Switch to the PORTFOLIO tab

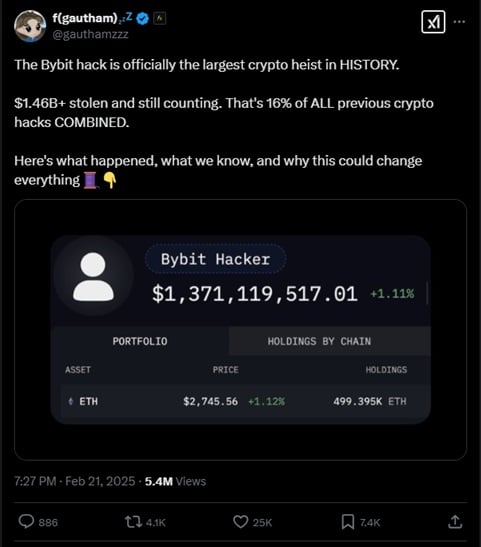140,341
